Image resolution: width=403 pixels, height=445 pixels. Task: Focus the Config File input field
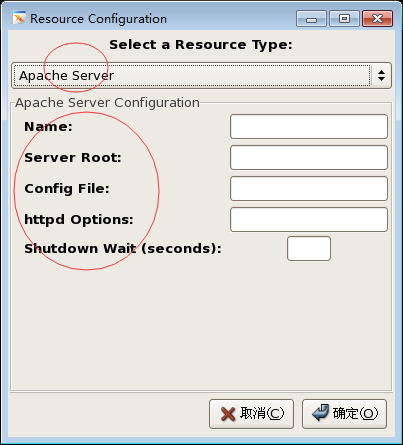[309, 189]
